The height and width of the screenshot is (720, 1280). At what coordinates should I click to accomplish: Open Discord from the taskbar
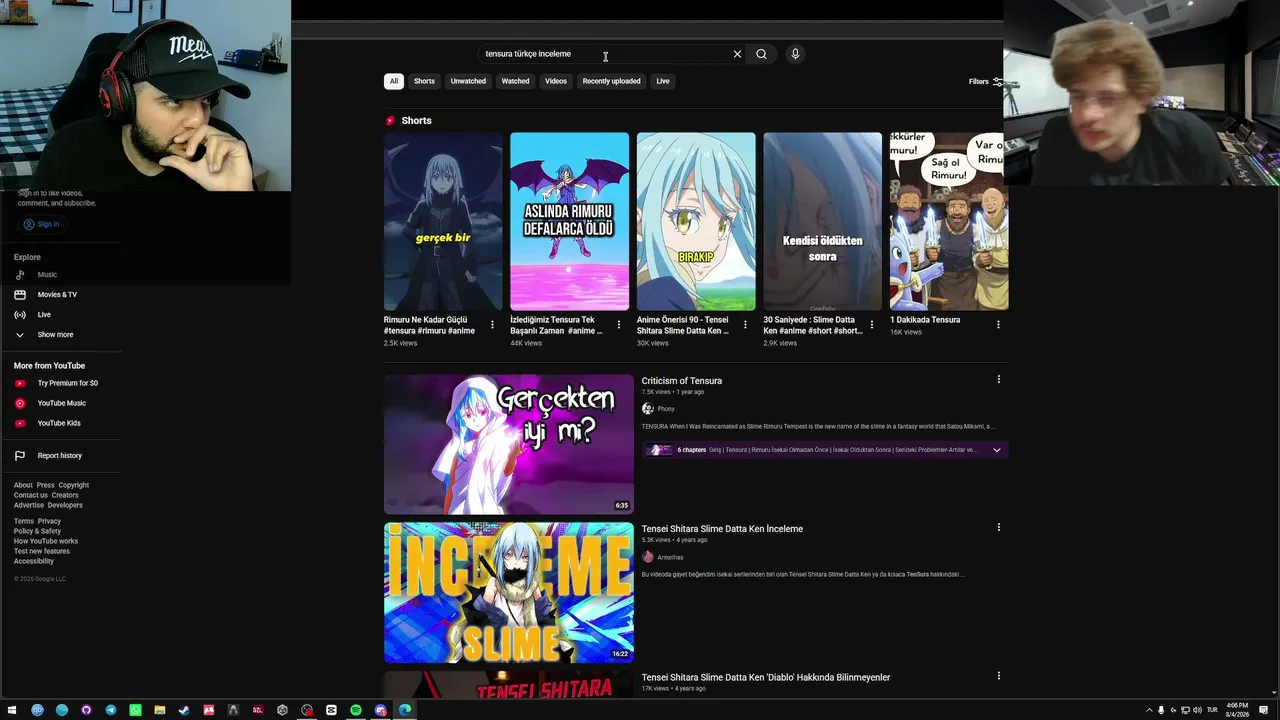click(380, 710)
